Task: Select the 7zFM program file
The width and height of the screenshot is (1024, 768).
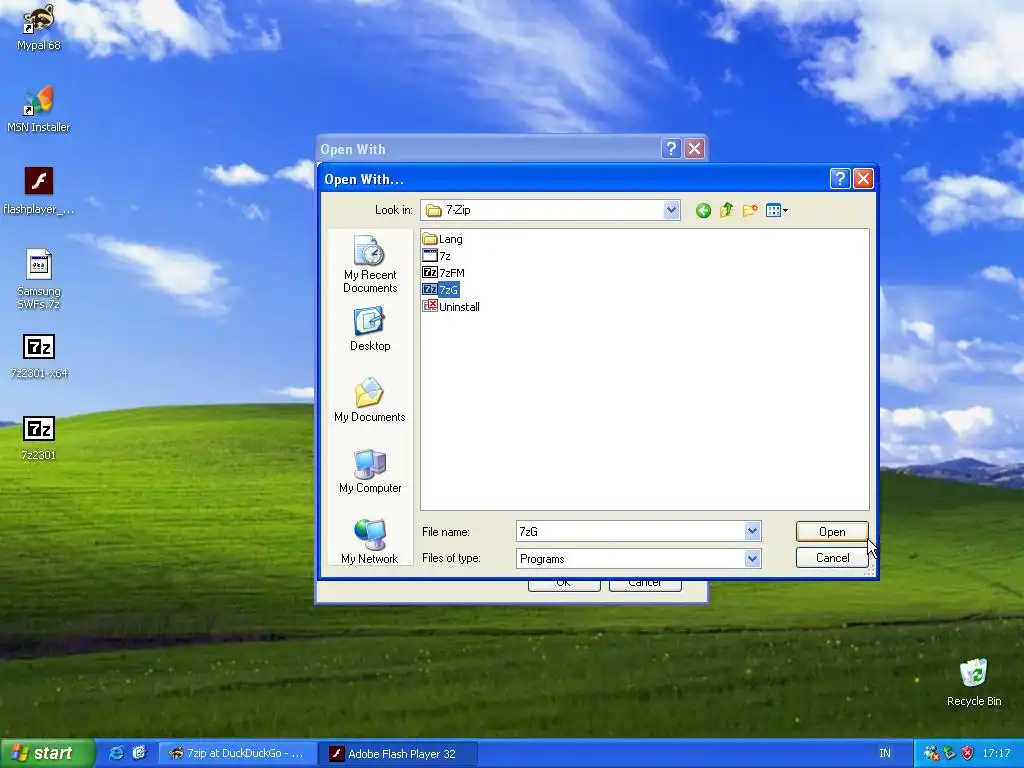Action: coord(444,273)
